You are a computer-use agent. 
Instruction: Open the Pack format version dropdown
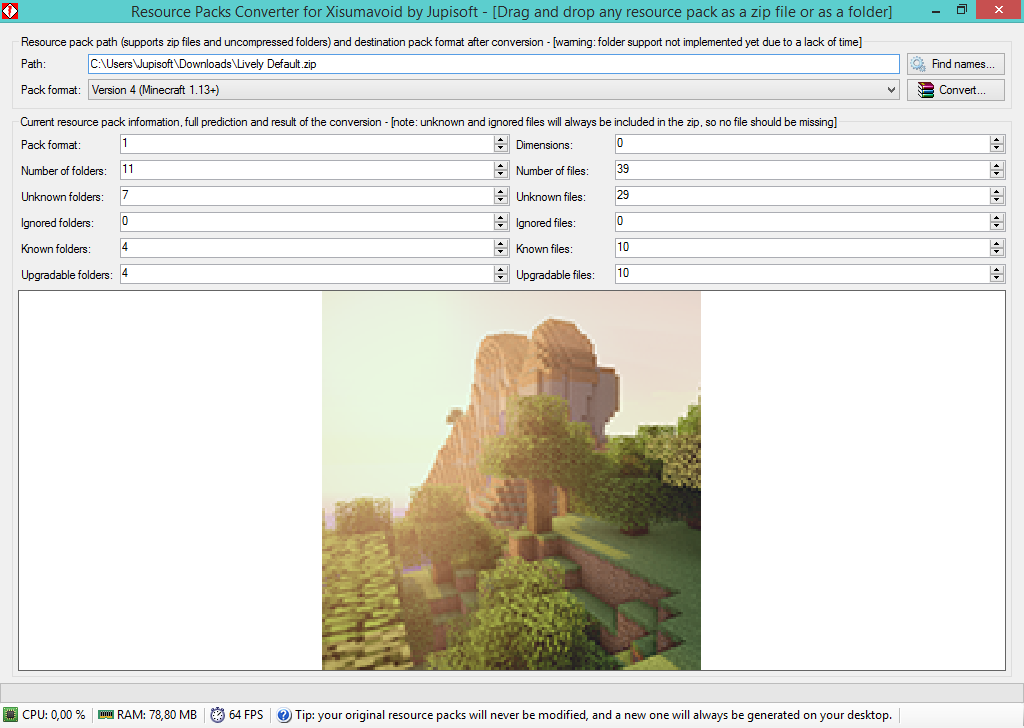tap(494, 90)
